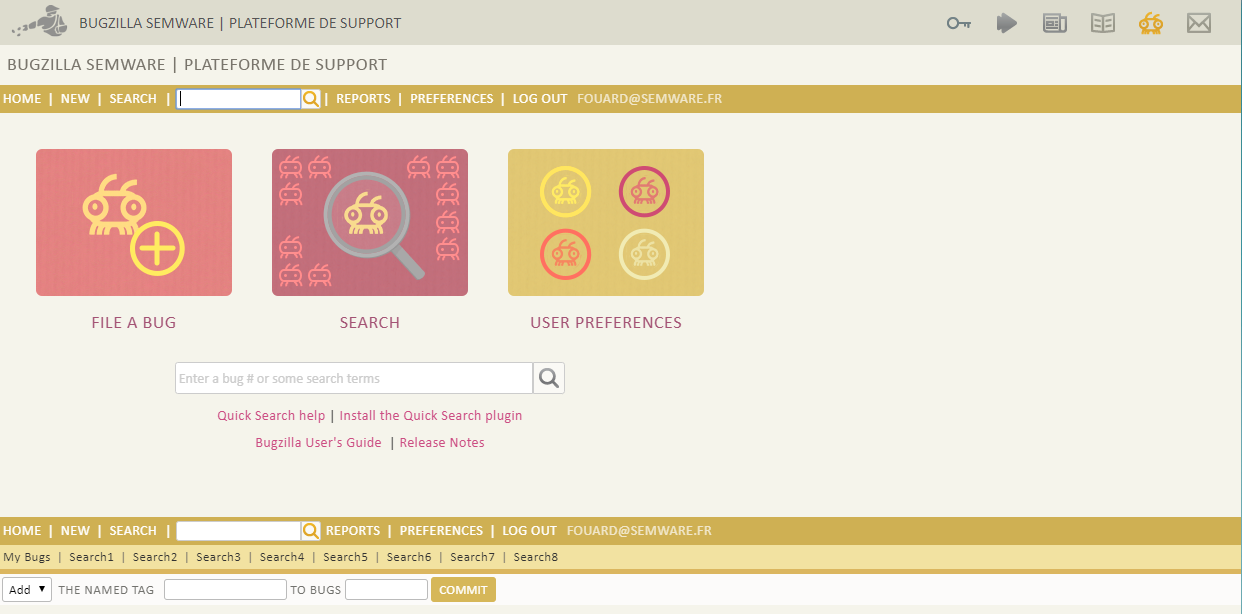1242x614 pixels.
Task: Click the User Preferences tile image
Action: tap(606, 222)
